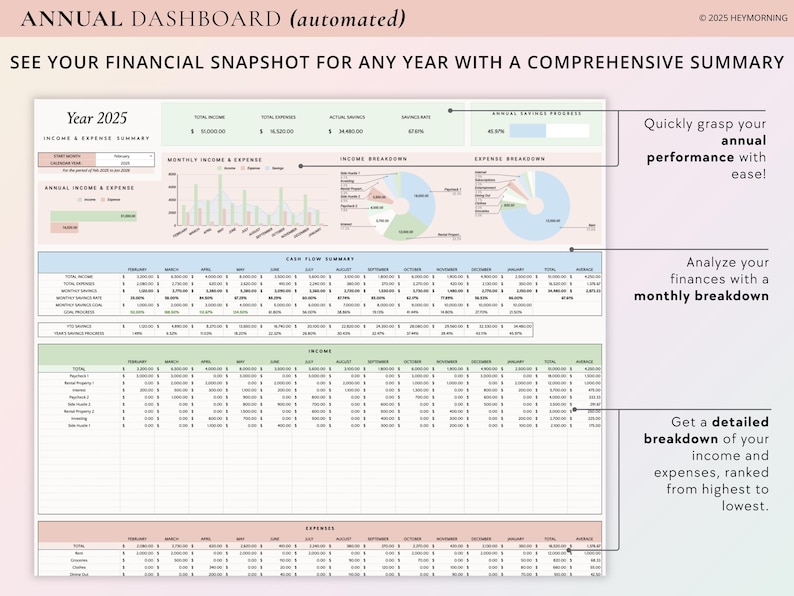The width and height of the screenshot is (794, 596).
Task: Click the Cash Flow Summary header
Action: [320, 259]
